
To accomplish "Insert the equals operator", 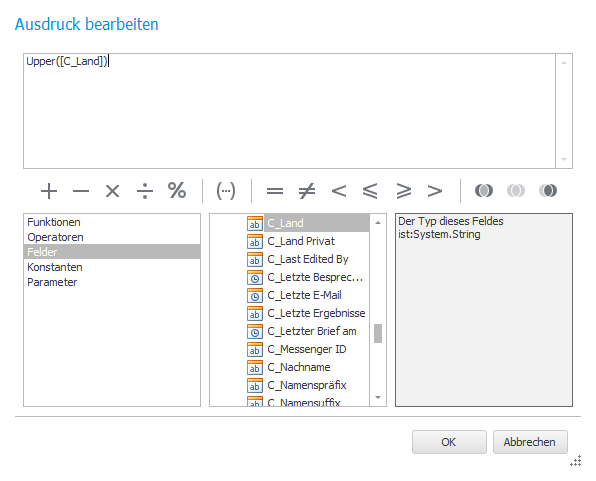I will [275, 190].
